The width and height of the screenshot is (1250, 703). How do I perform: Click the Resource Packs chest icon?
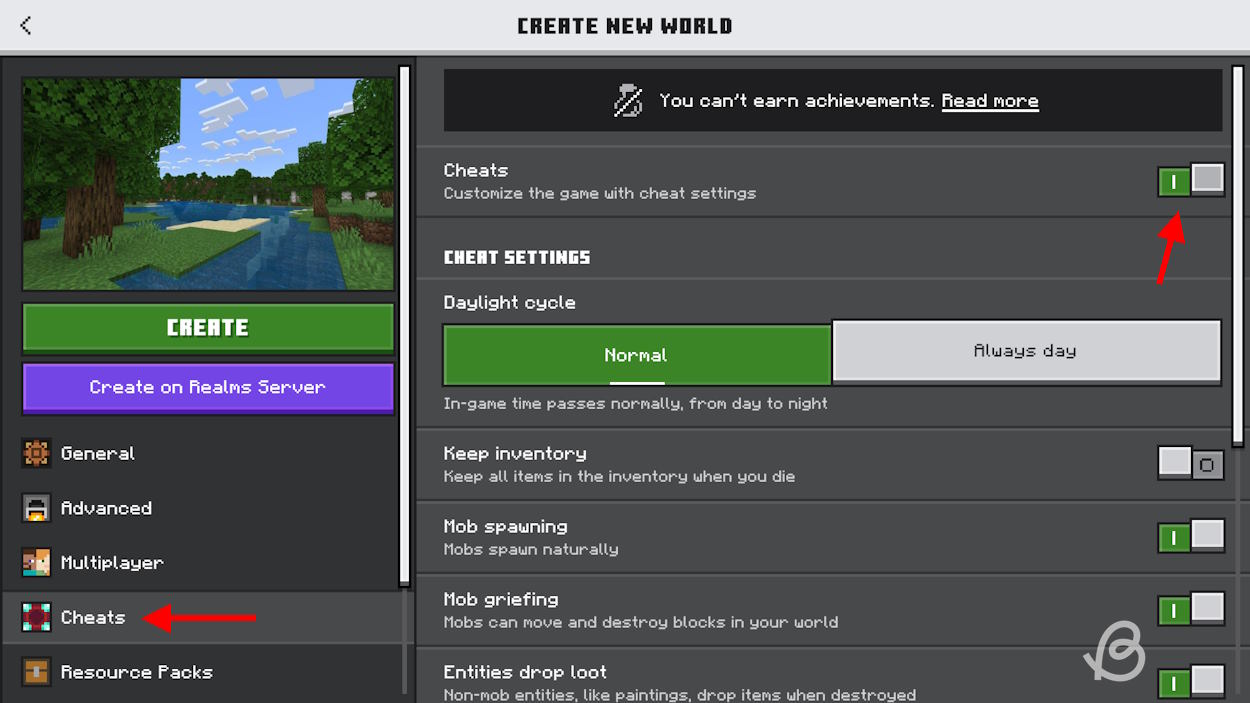coord(36,672)
